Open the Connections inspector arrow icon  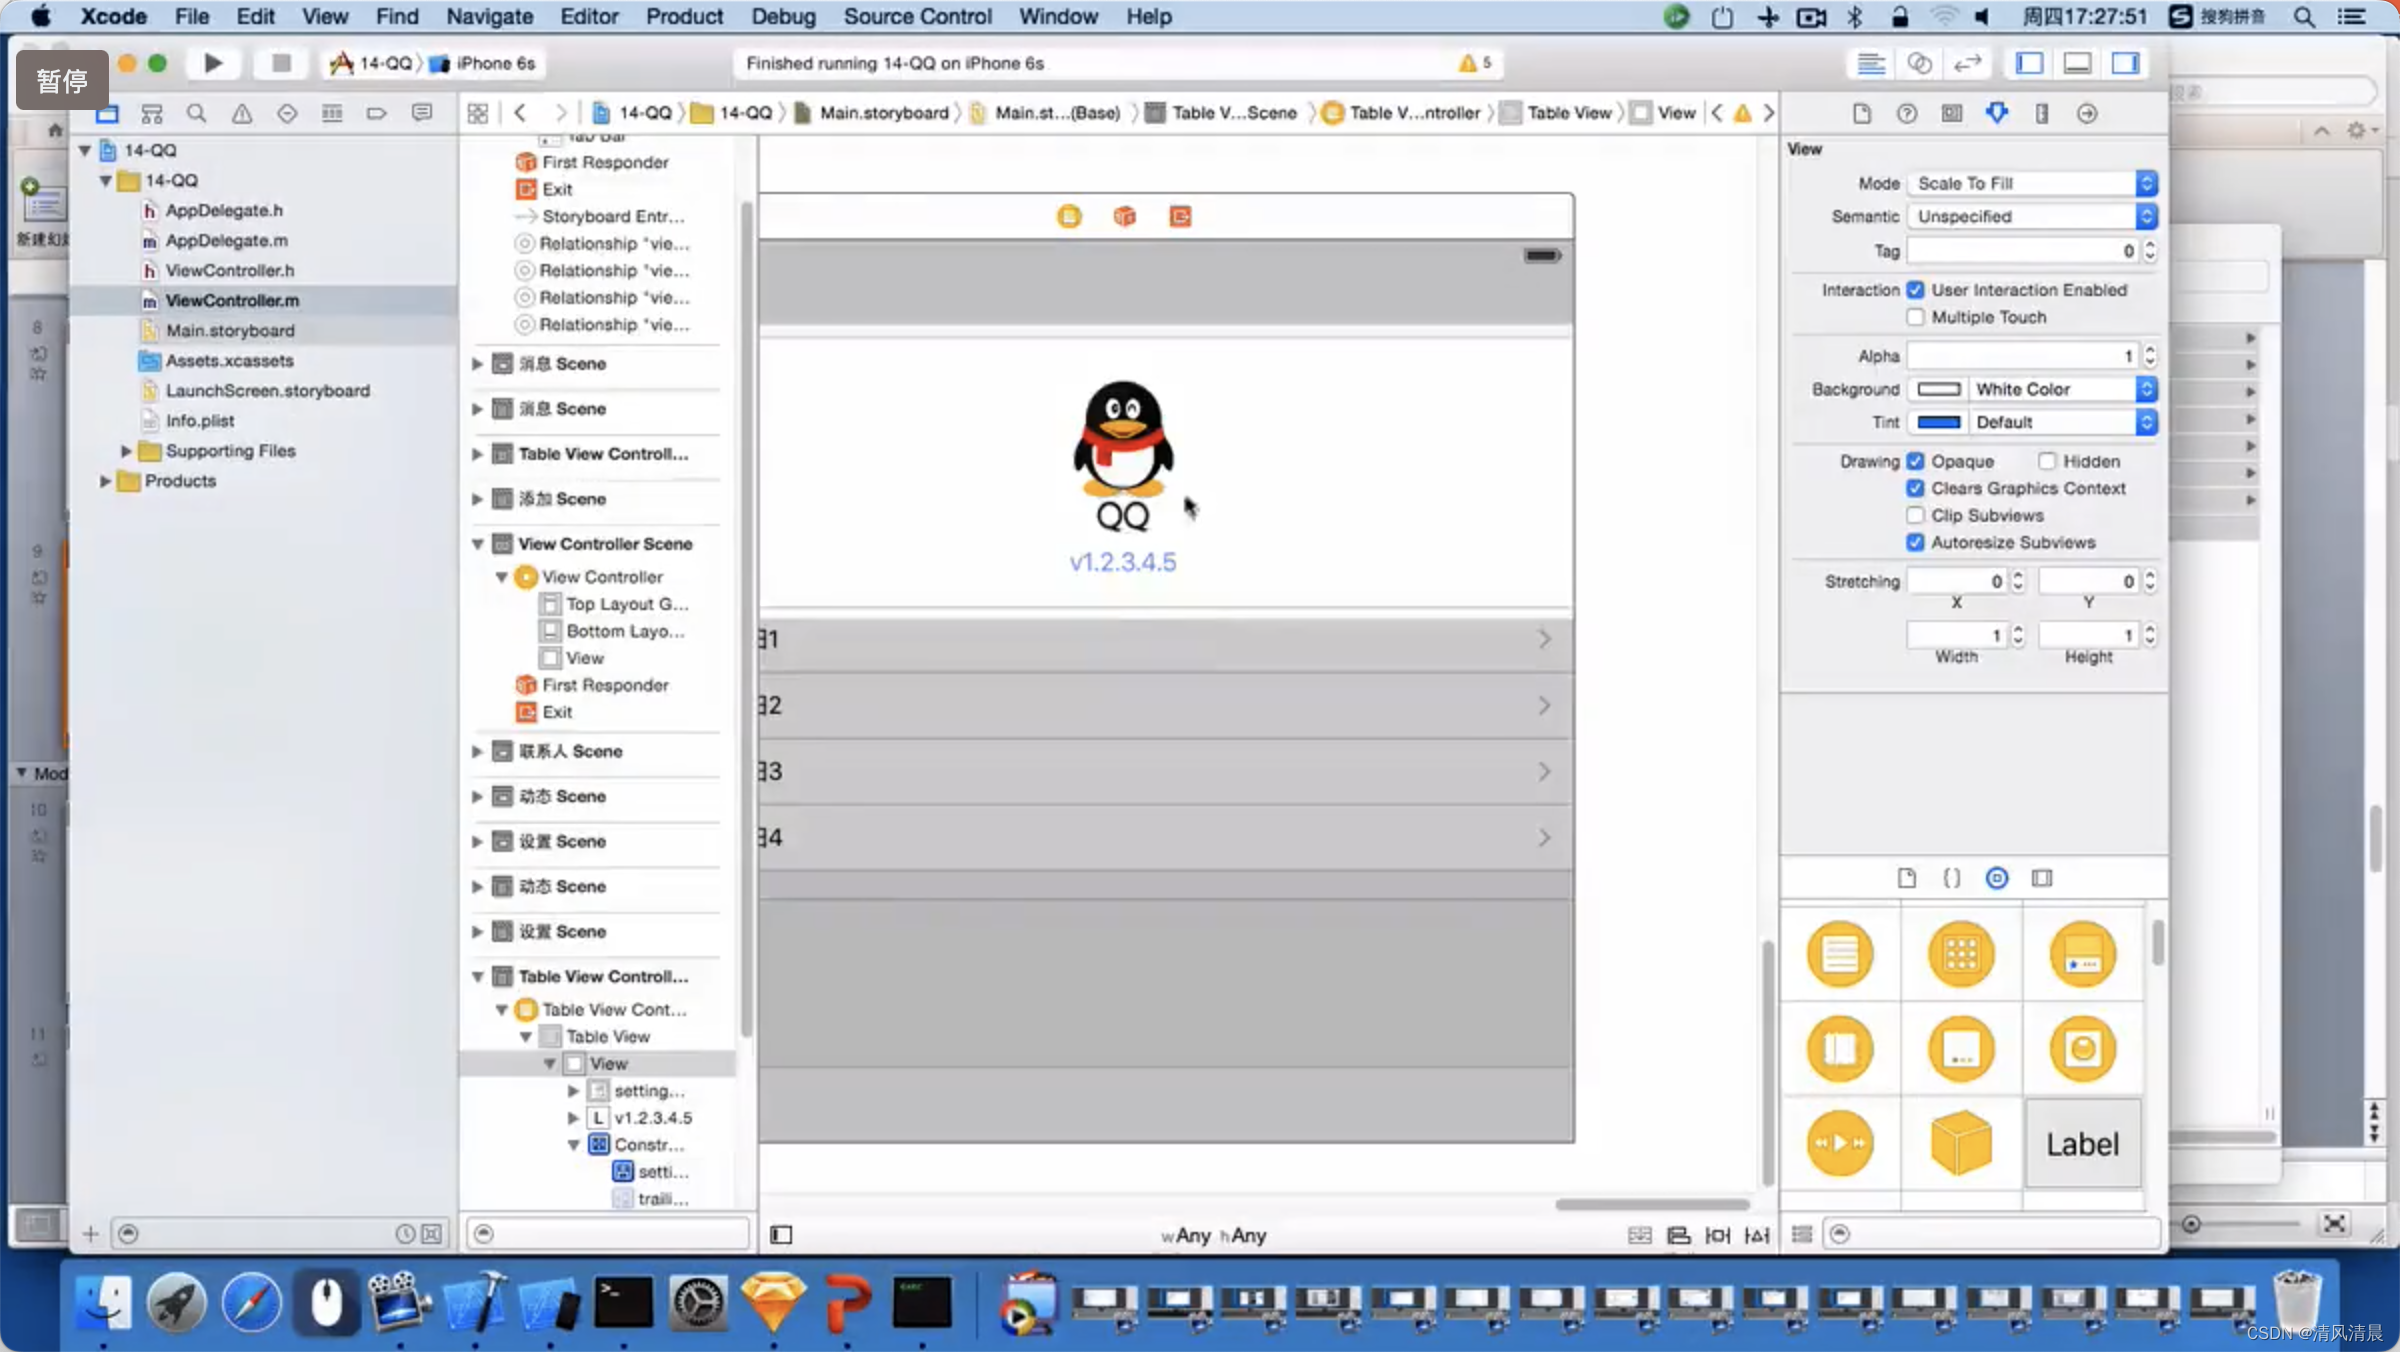point(2087,113)
